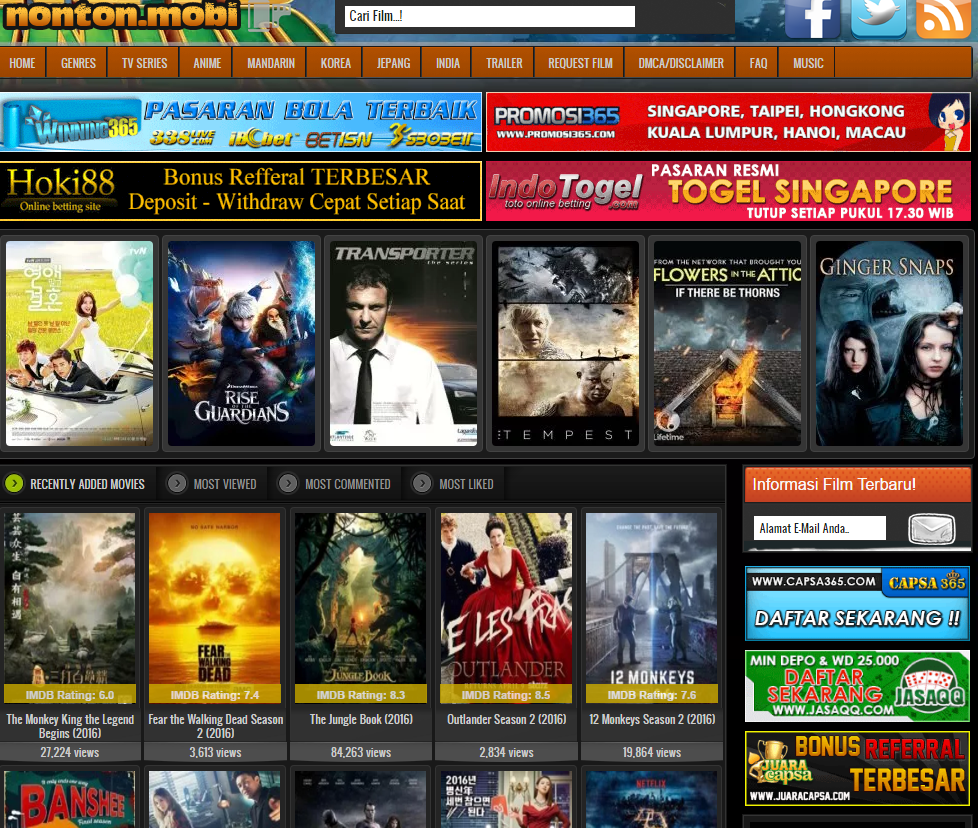Open the Capsa365 Daftar Sekarang banner
This screenshot has height=828, width=978.
click(858, 604)
